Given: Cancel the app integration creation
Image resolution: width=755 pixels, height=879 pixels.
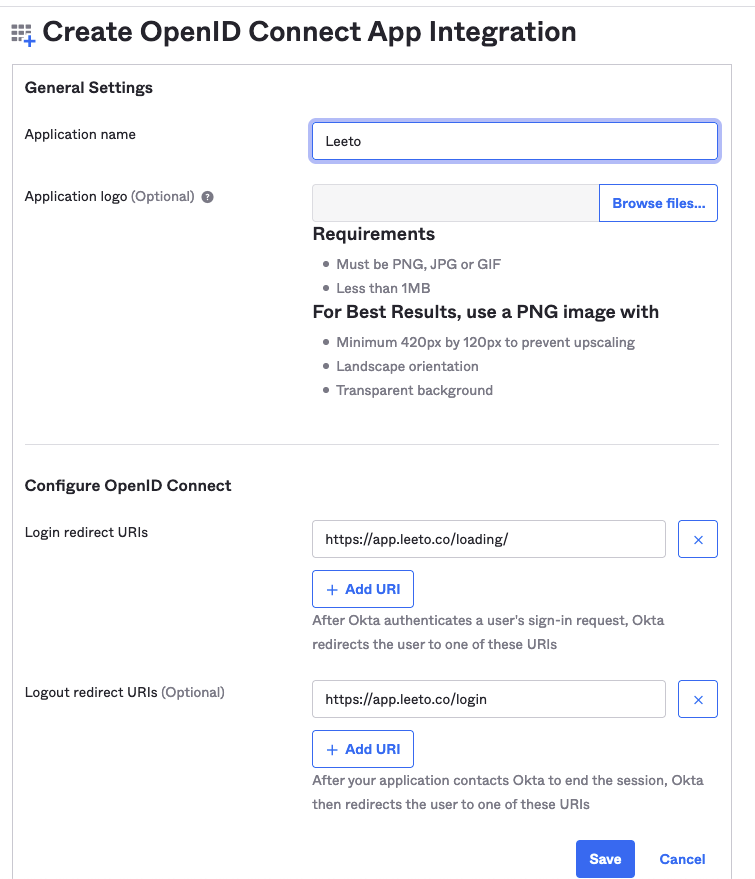Looking at the screenshot, I should 682,859.
